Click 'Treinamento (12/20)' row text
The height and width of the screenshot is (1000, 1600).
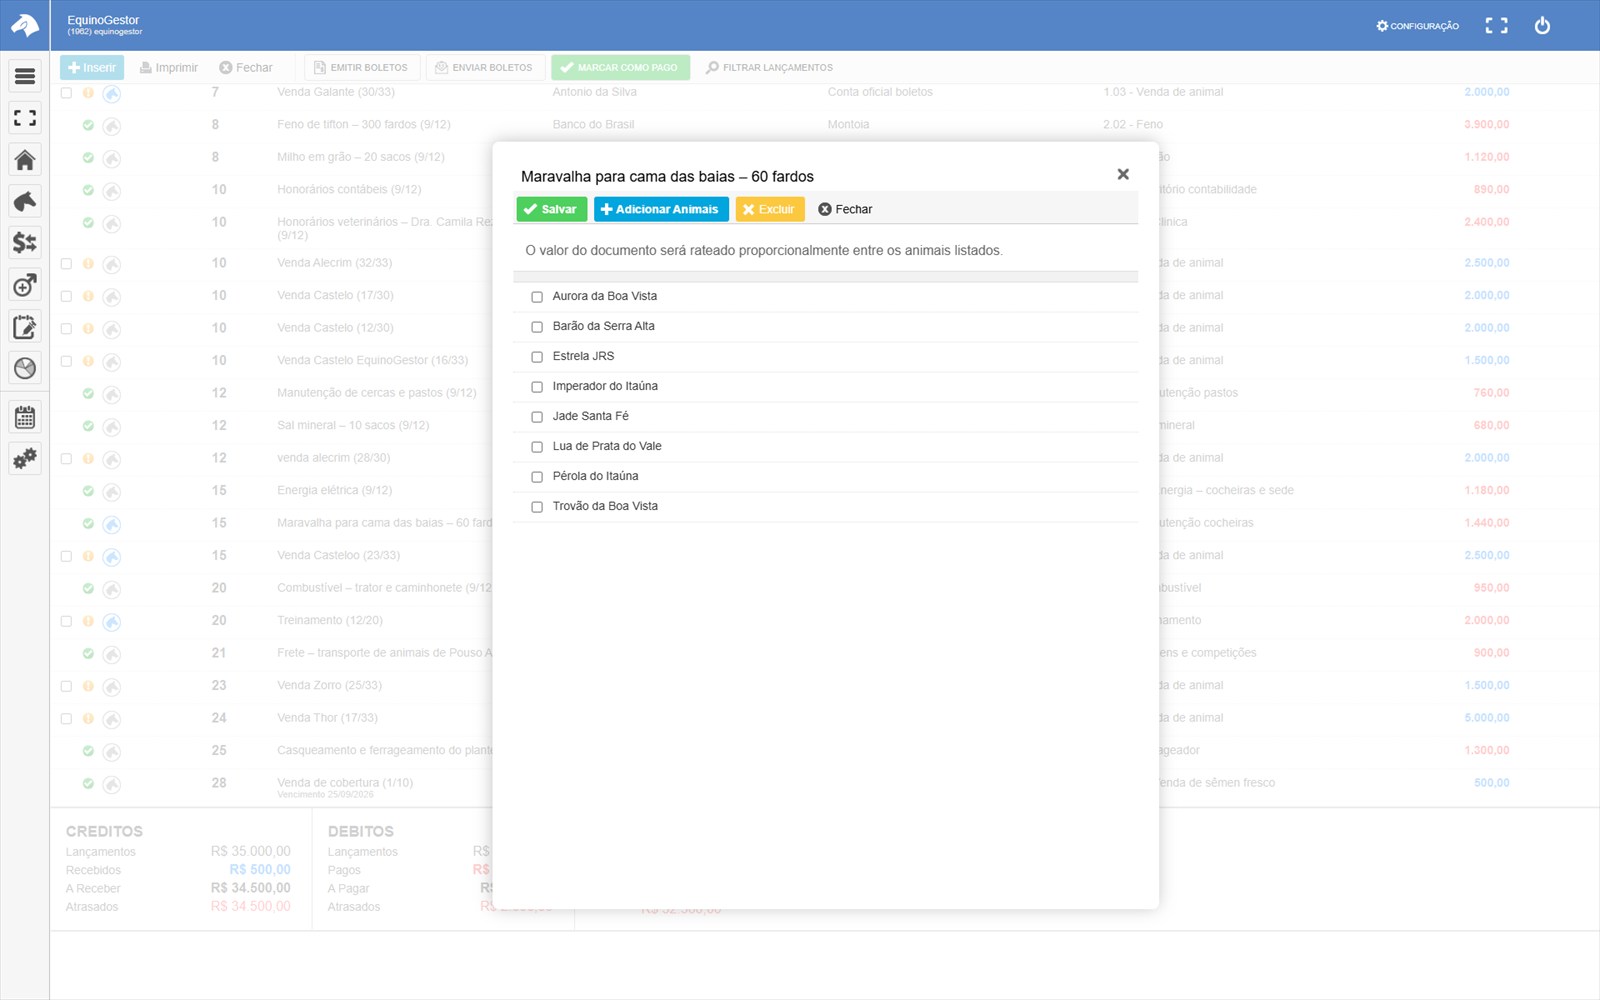point(330,620)
